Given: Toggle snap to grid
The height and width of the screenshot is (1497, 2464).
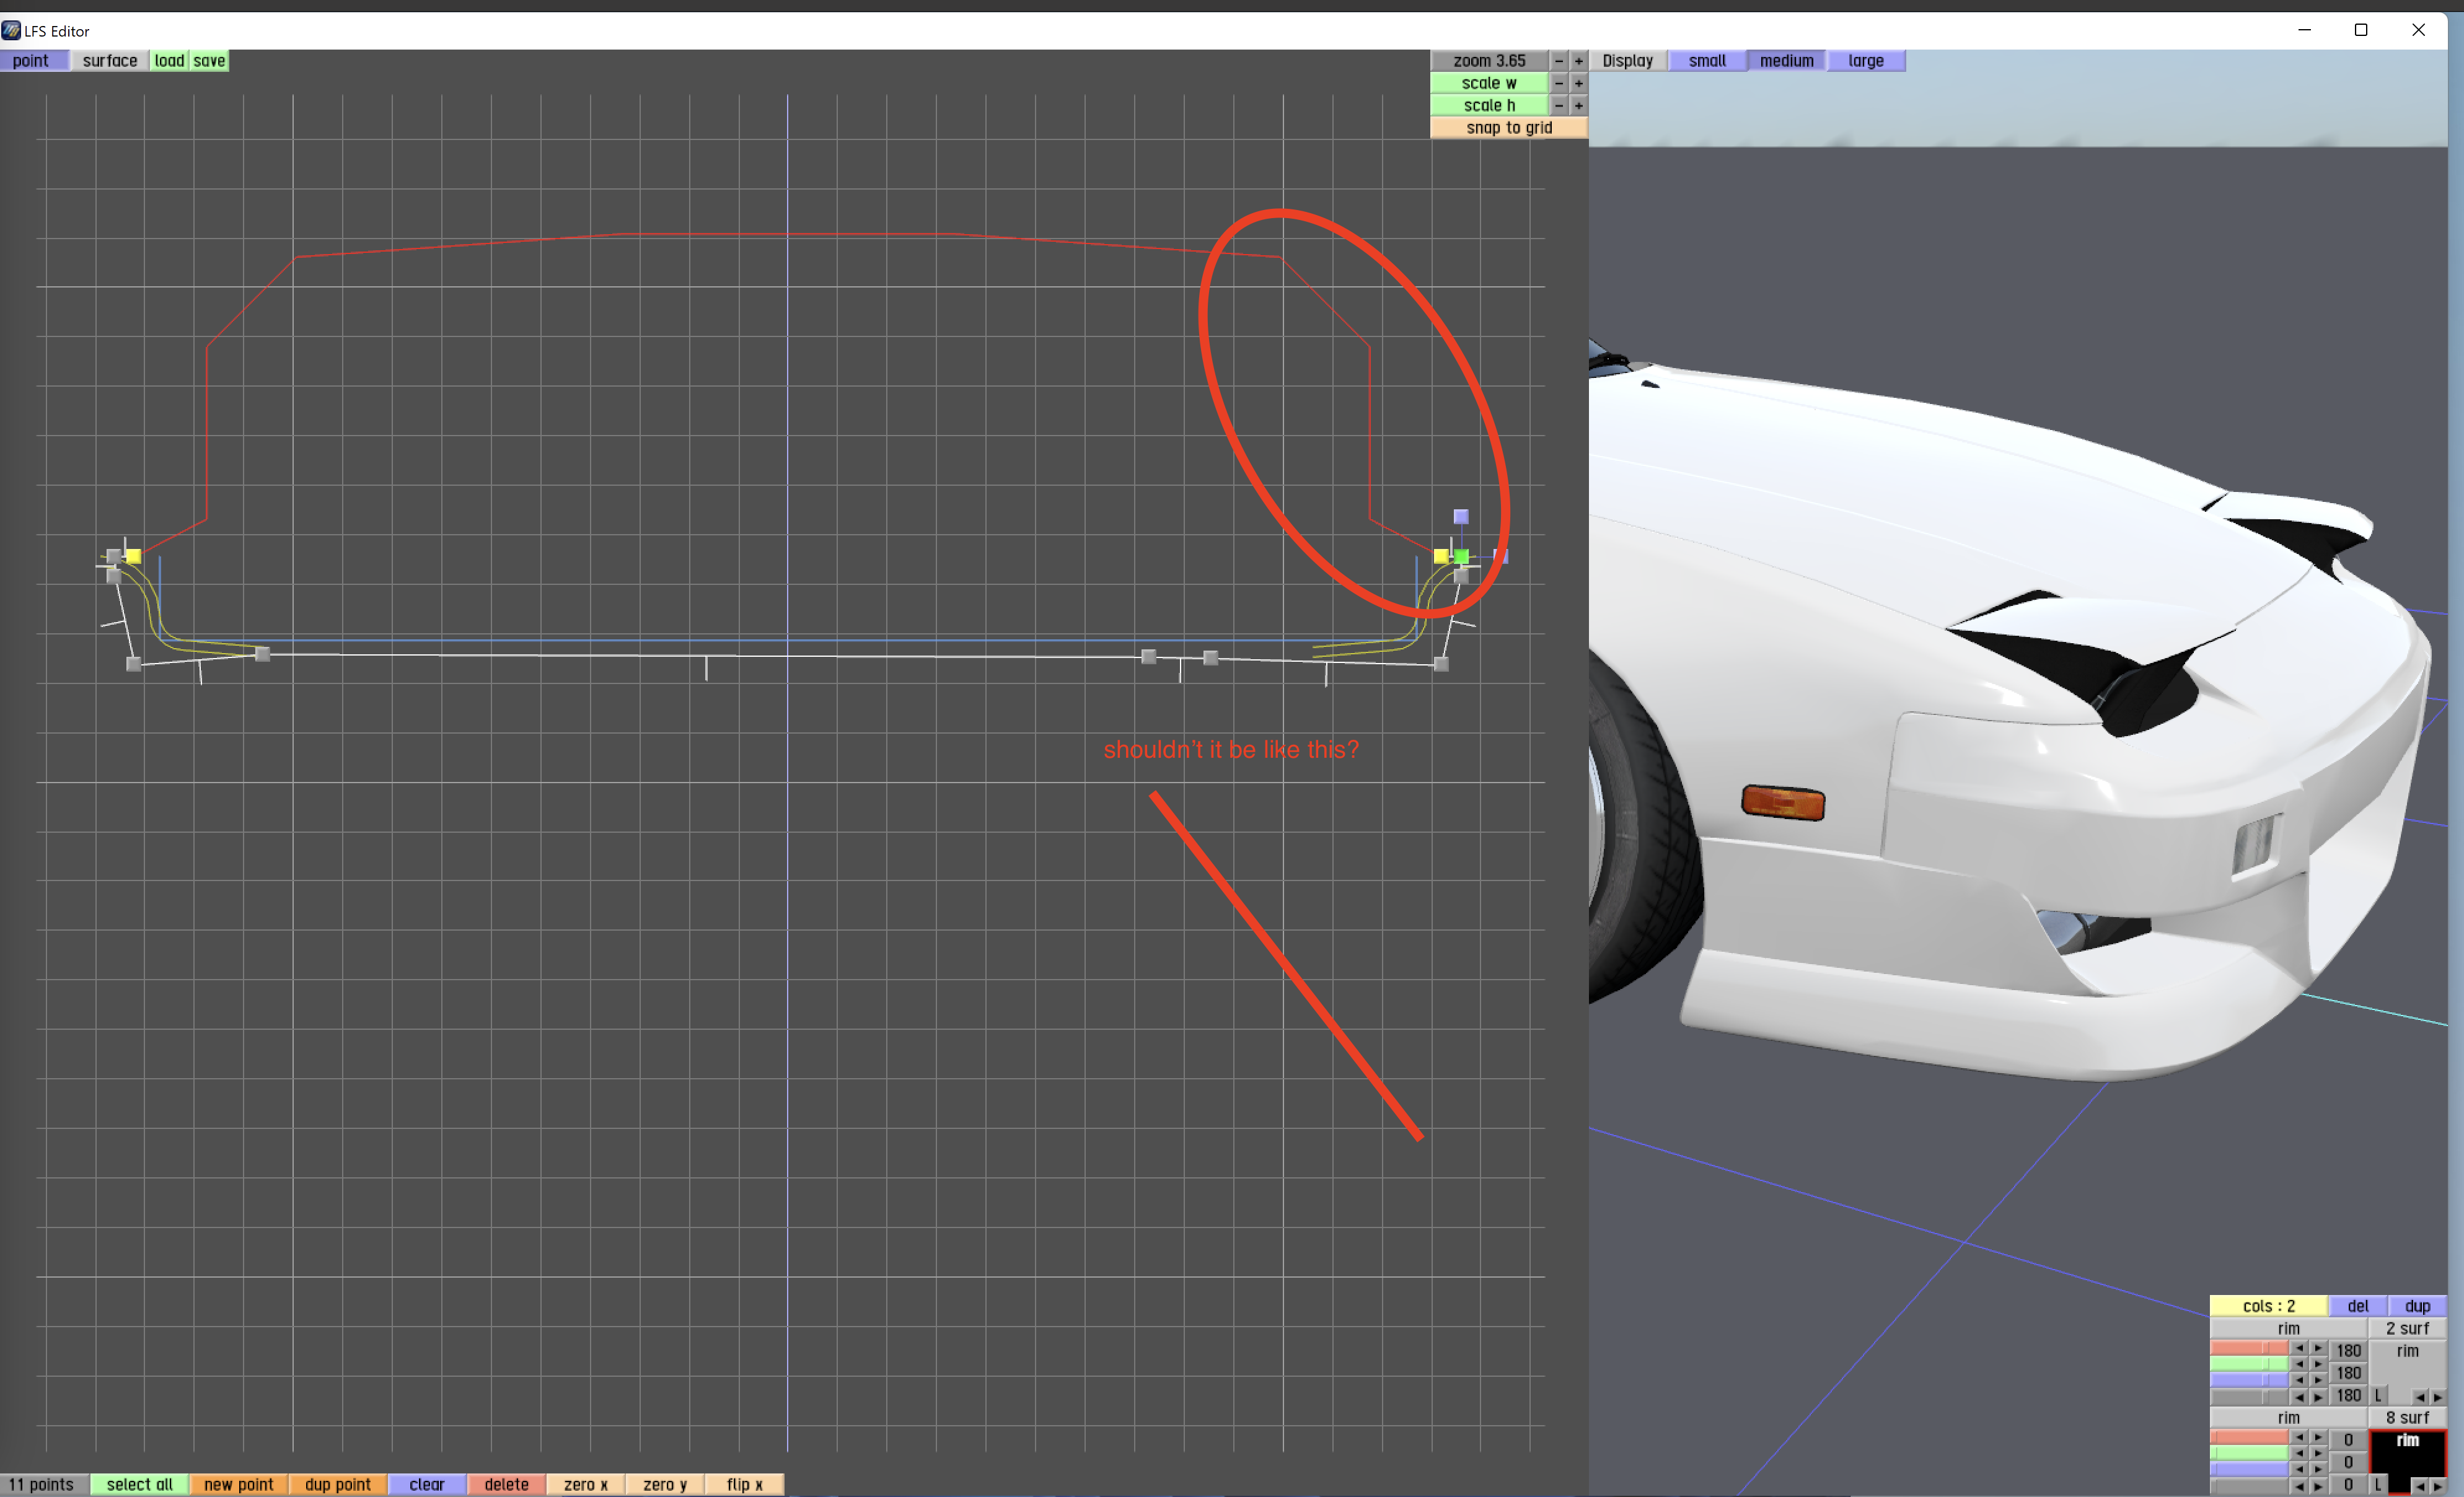Looking at the screenshot, I should 1508,128.
